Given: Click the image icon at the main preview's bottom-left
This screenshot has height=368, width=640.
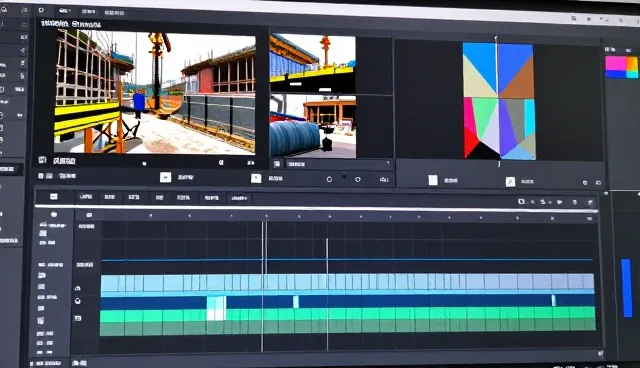Looking at the screenshot, I should 42,160.
